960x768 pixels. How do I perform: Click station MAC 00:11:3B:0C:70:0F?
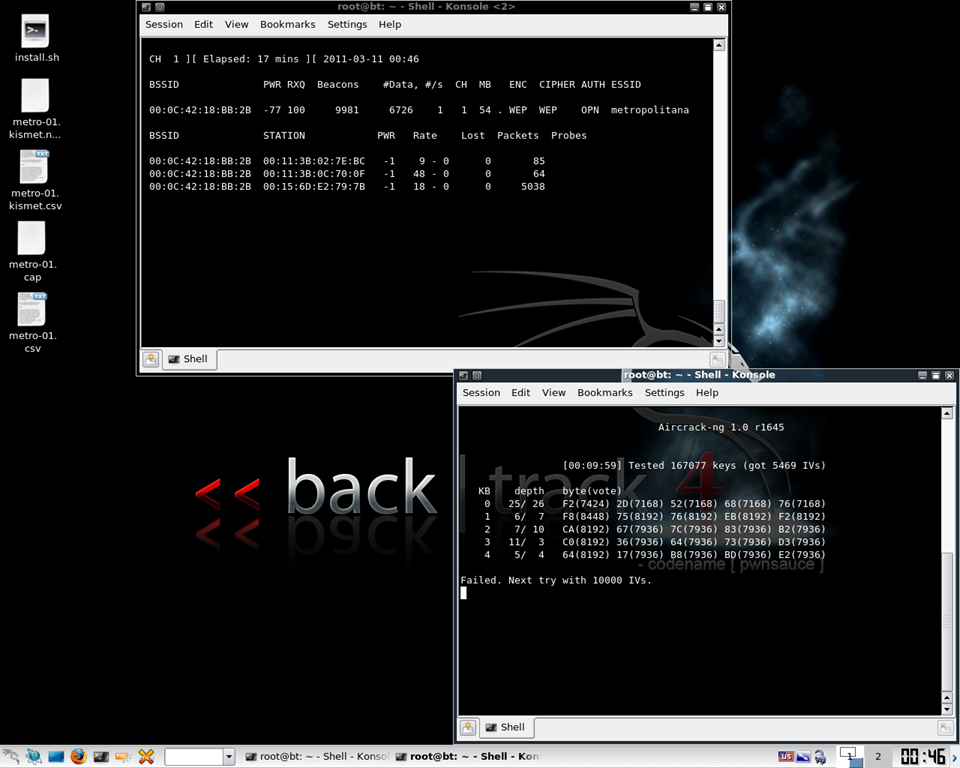point(314,174)
